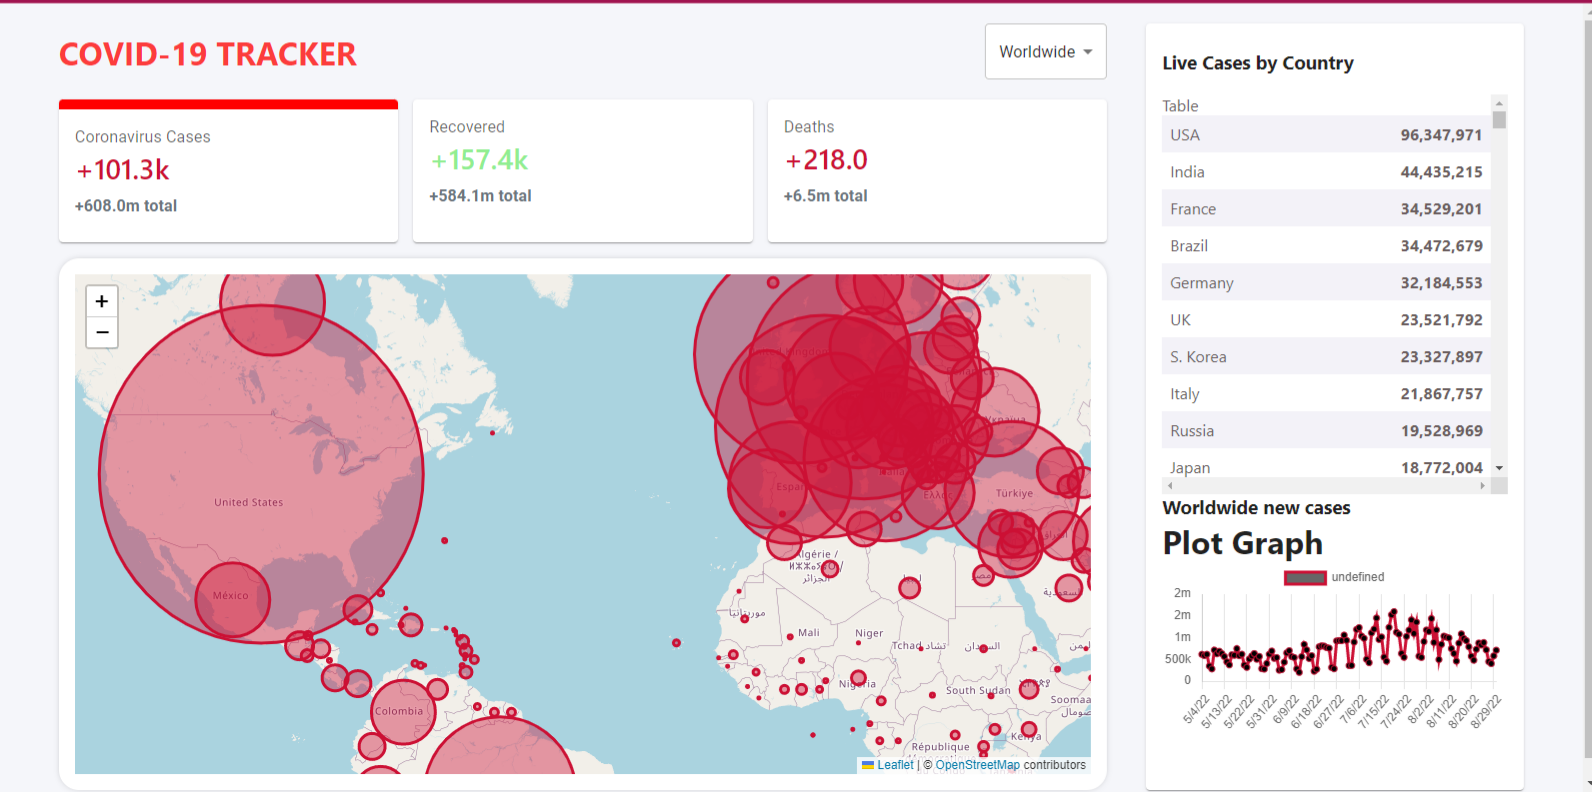Click the Colombia case circle
Image resolution: width=1592 pixels, height=792 pixels.
click(402, 711)
